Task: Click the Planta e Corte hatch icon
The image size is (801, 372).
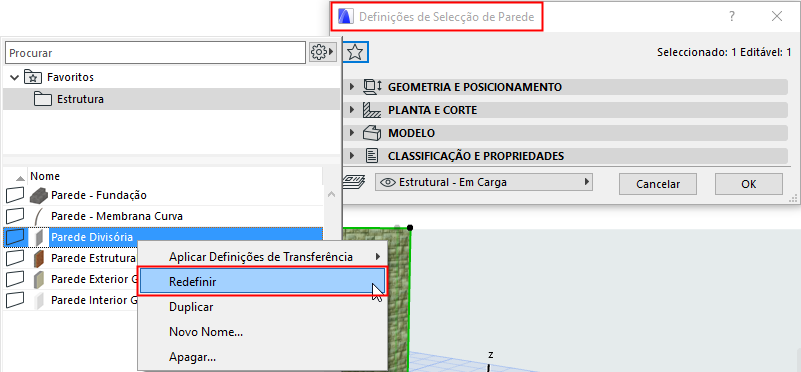Action: [372, 110]
